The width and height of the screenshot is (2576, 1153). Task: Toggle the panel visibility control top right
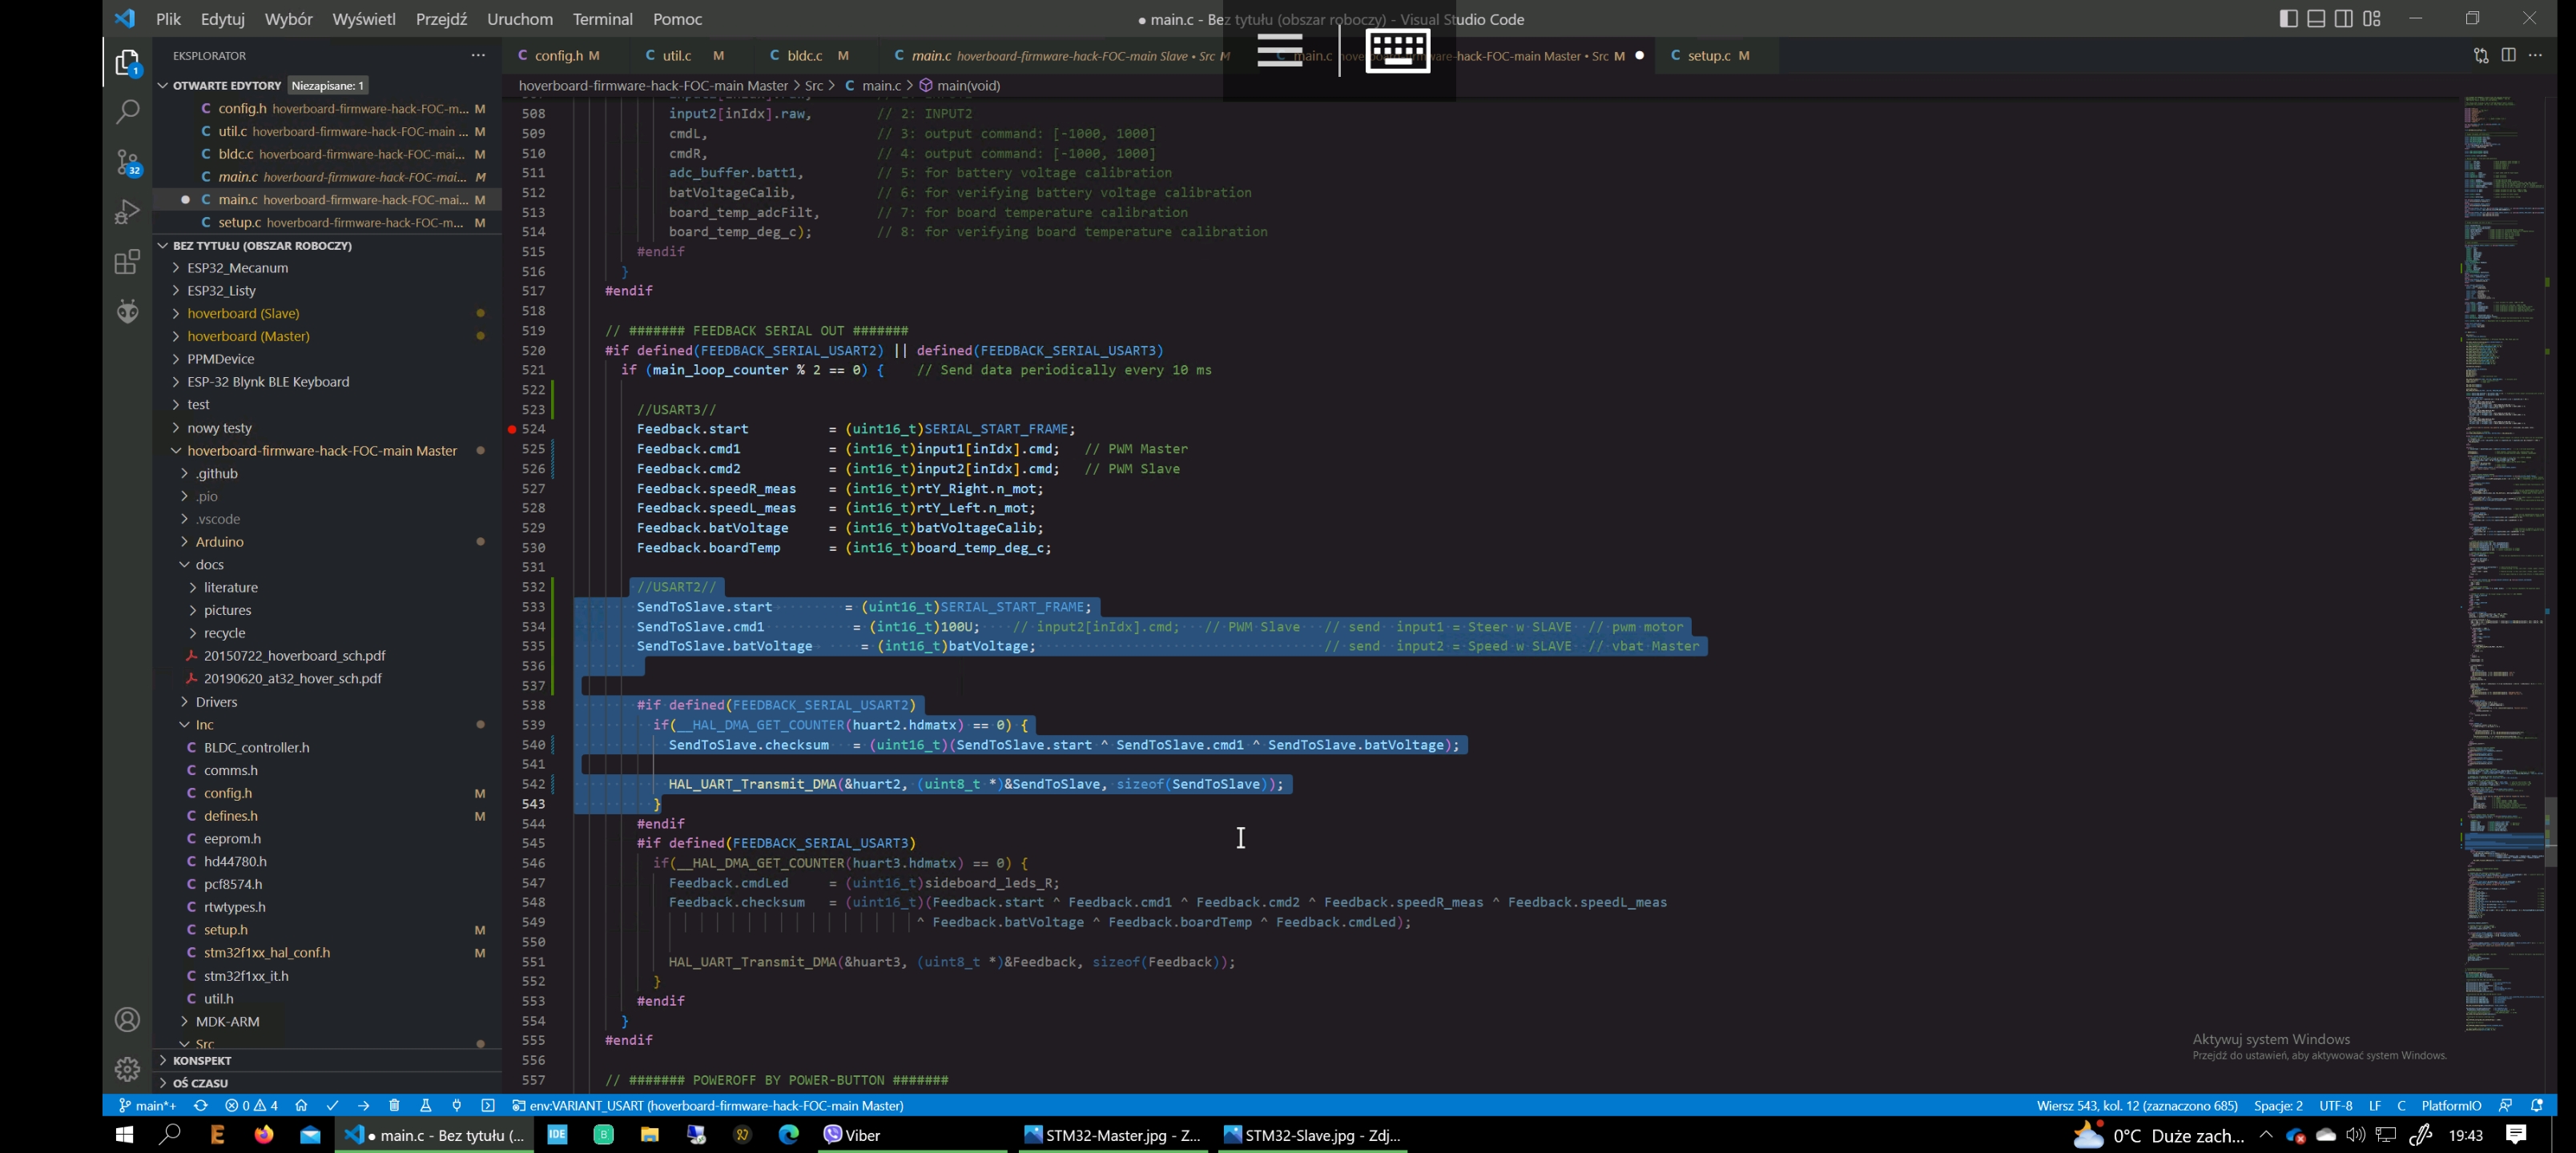coord(2315,18)
